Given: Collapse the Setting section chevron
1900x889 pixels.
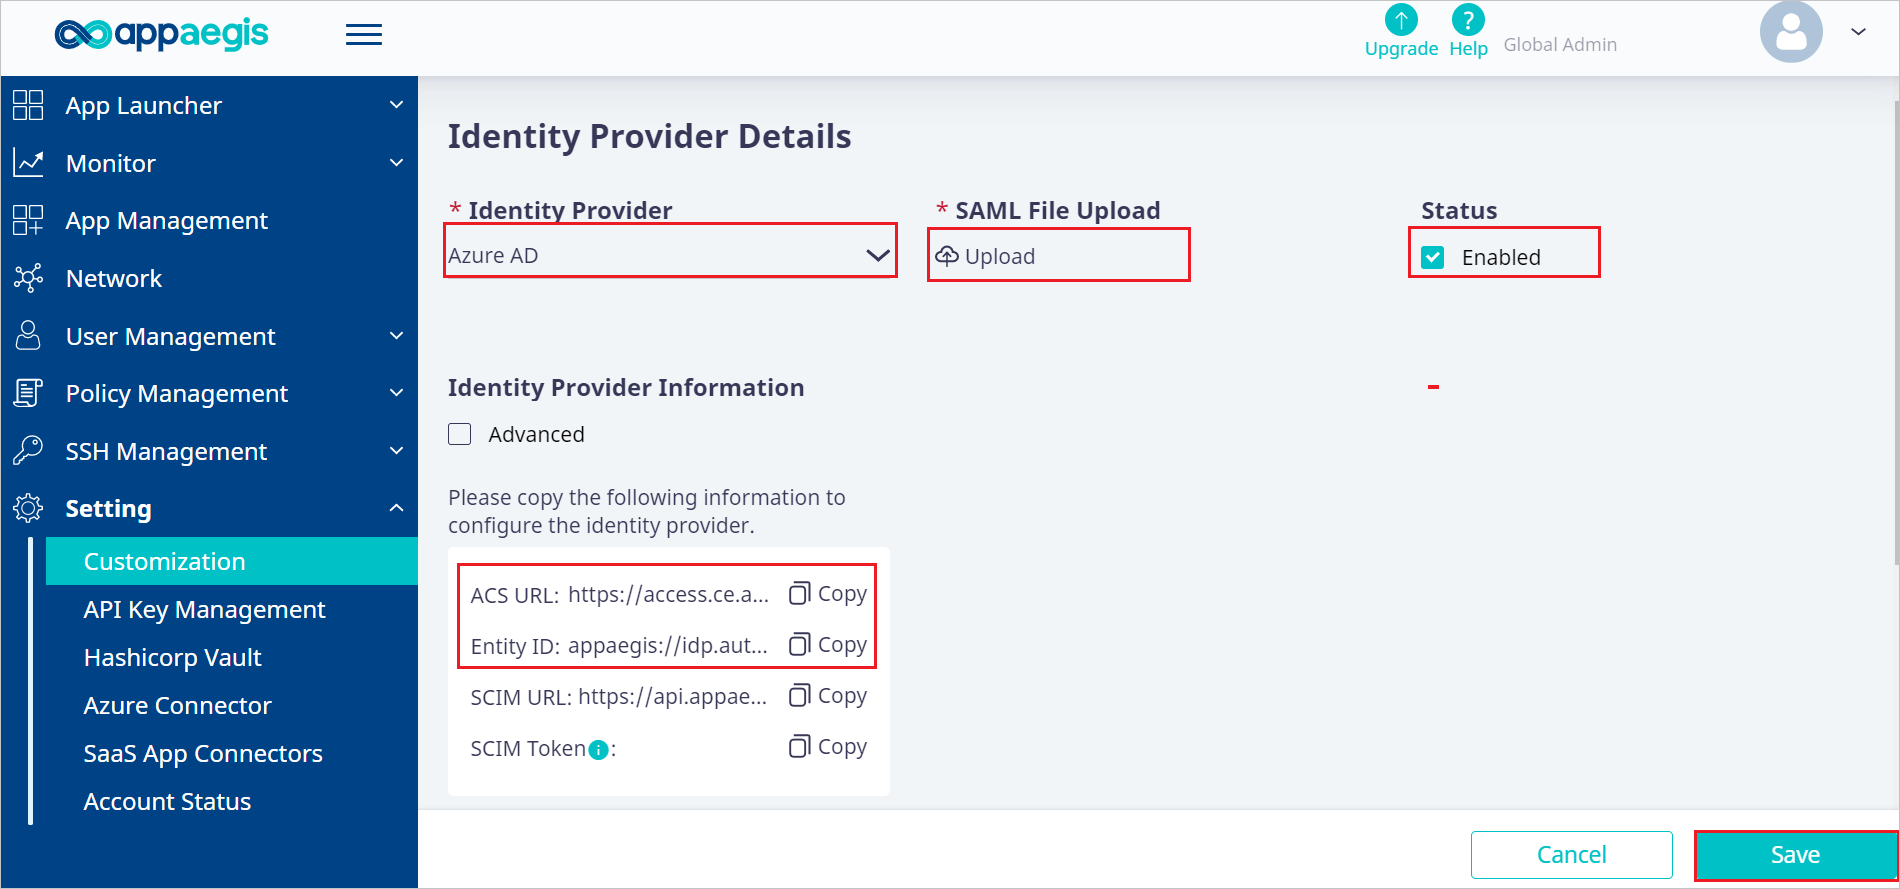Looking at the screenshot, I should pos(396,507).
